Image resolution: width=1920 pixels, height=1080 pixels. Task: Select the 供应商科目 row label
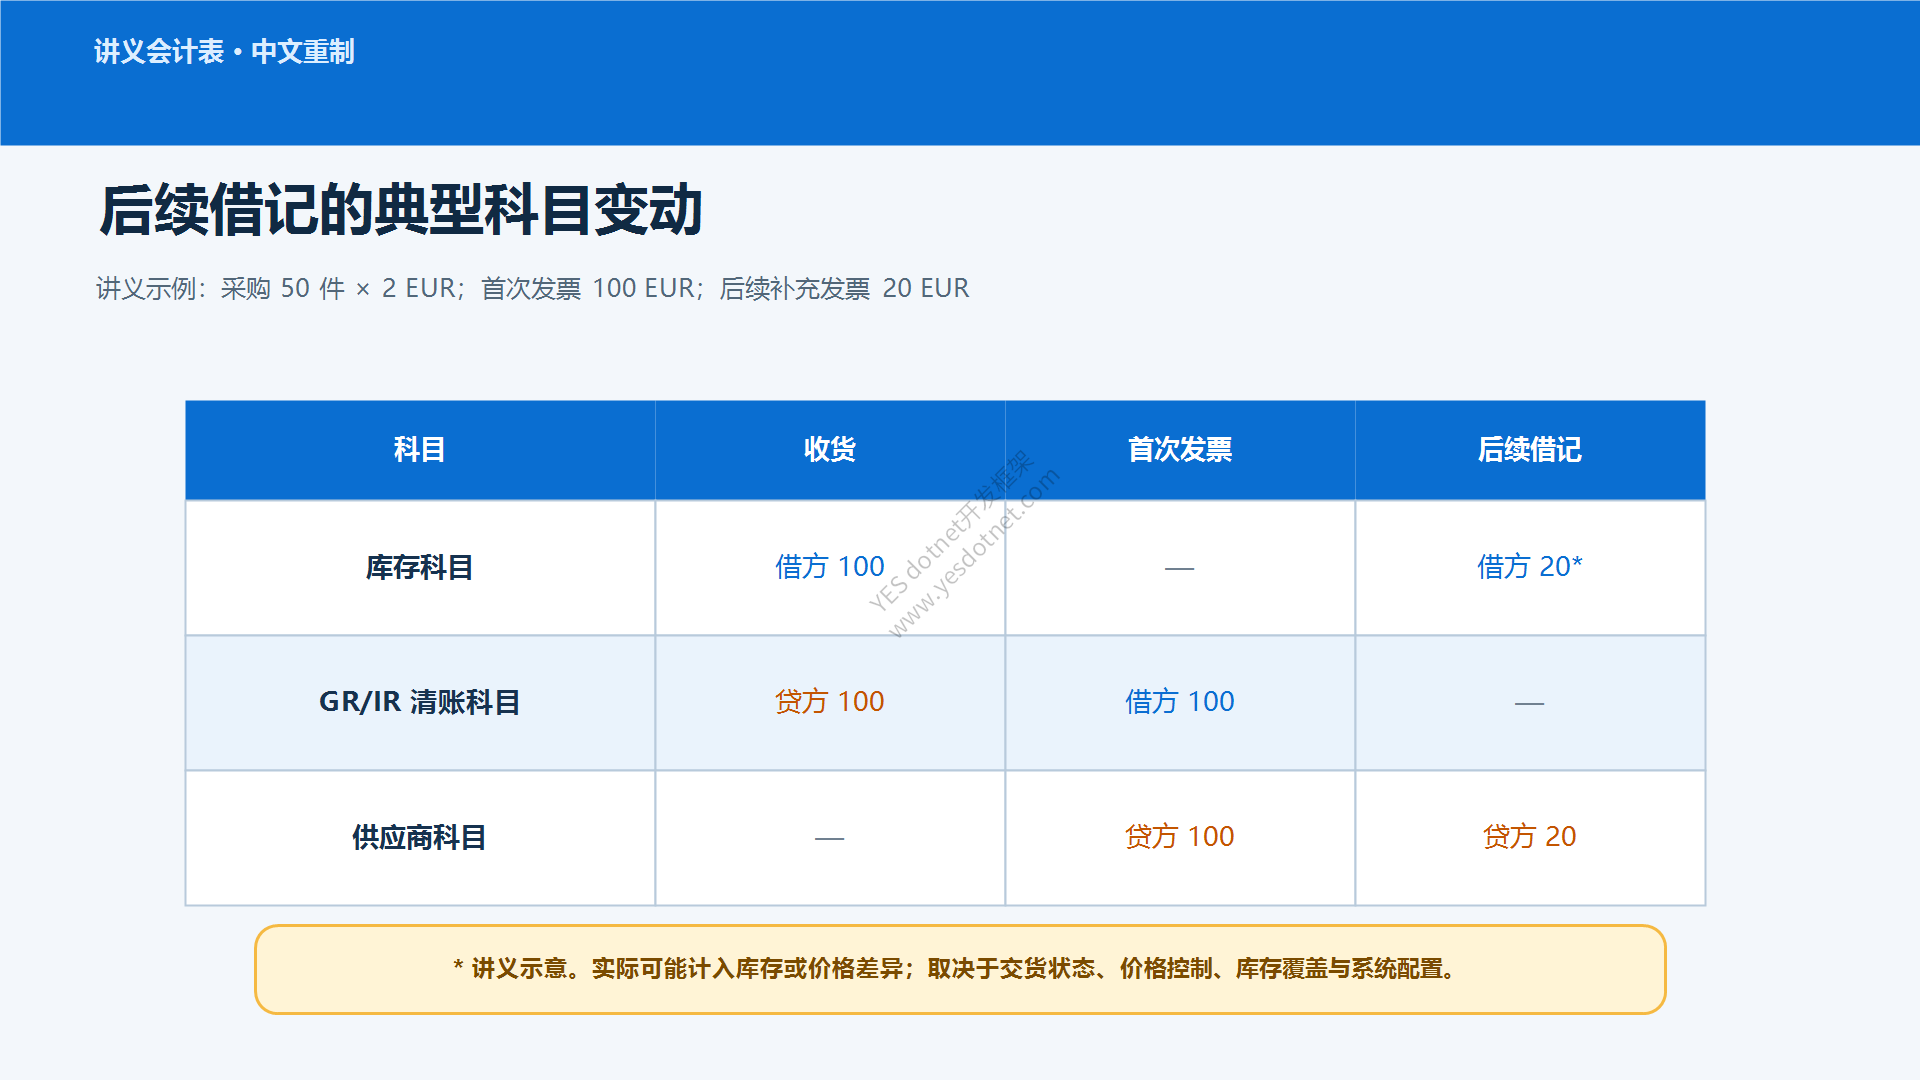tap(420, 837)
